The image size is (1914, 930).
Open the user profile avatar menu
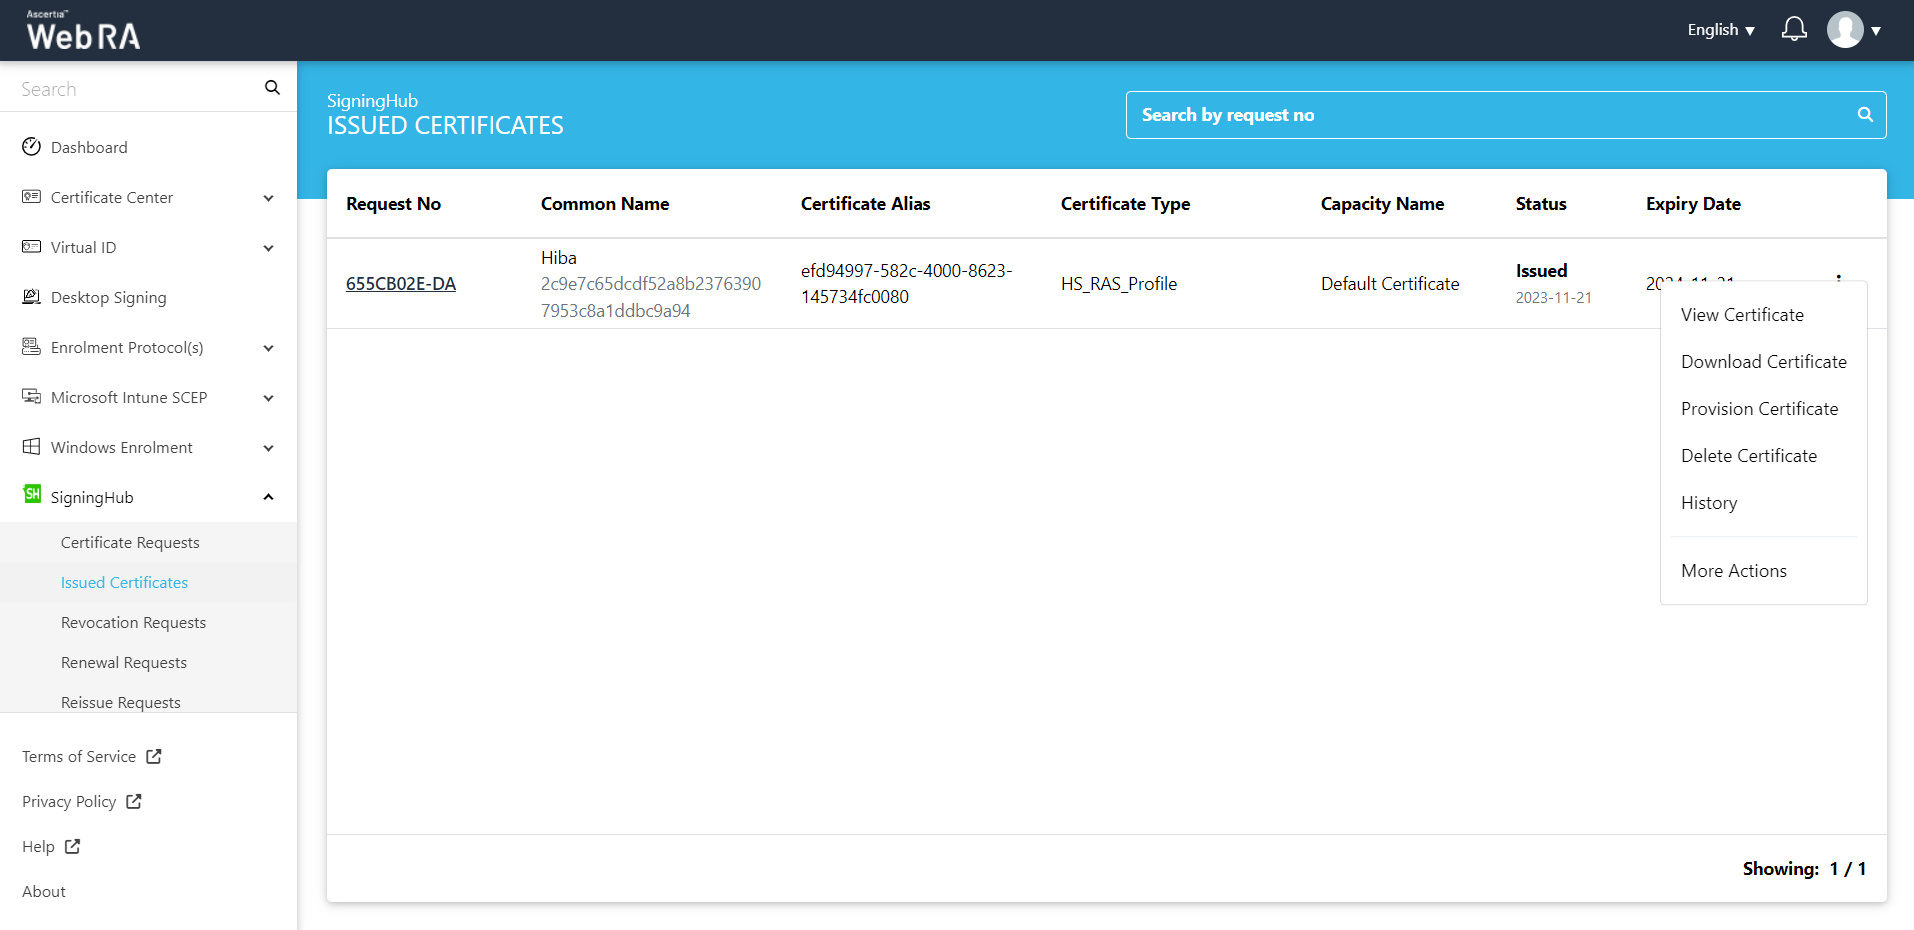(1845, 30)
